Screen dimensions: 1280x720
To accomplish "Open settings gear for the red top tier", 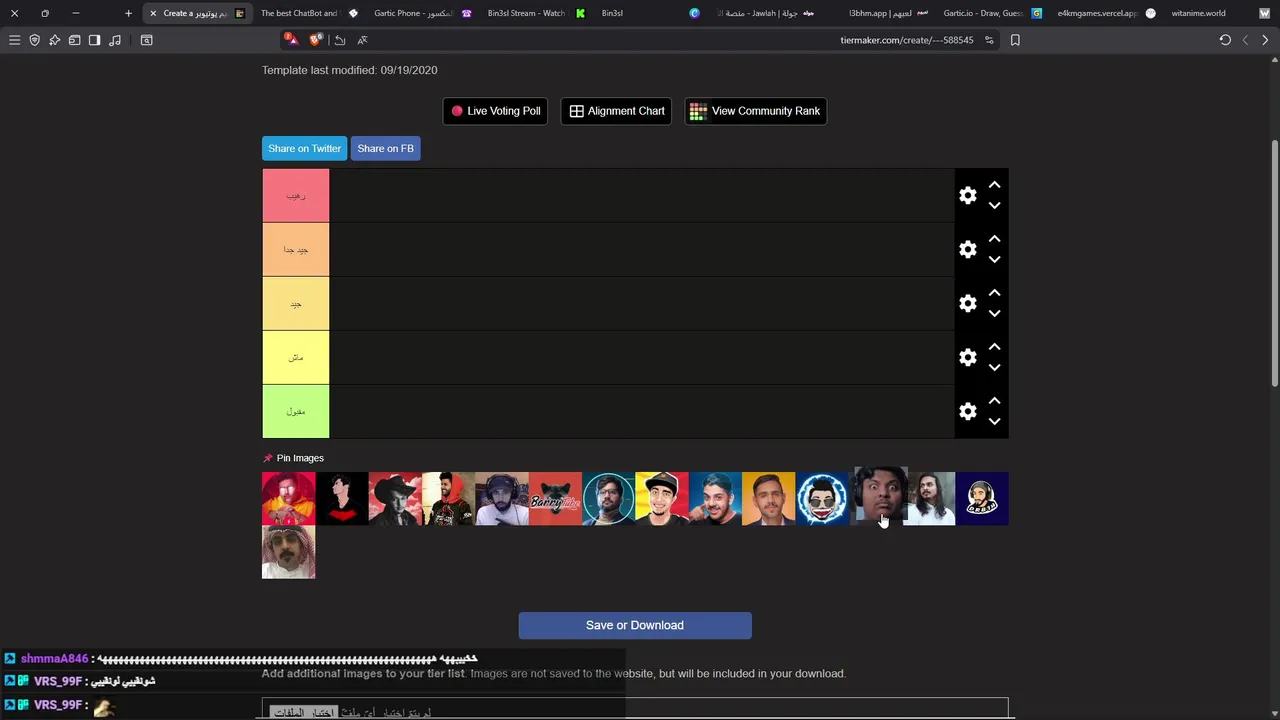I will pyautogui.click(x=967, y=196).
